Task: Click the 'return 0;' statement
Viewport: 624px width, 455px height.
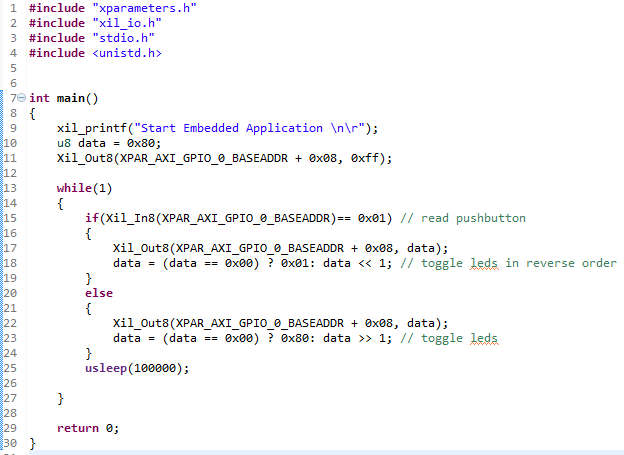Action: pyautogui.click(x=88, y=428)
